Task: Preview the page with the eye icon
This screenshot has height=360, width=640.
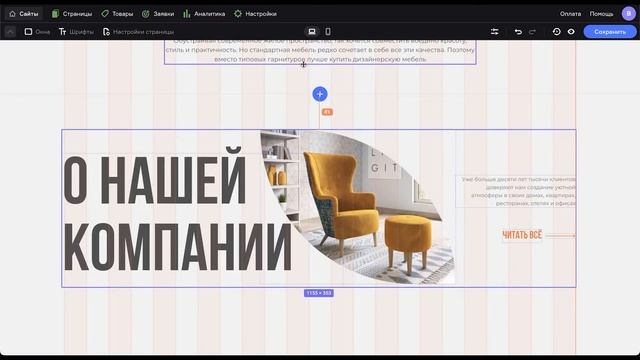Action: 571,31
